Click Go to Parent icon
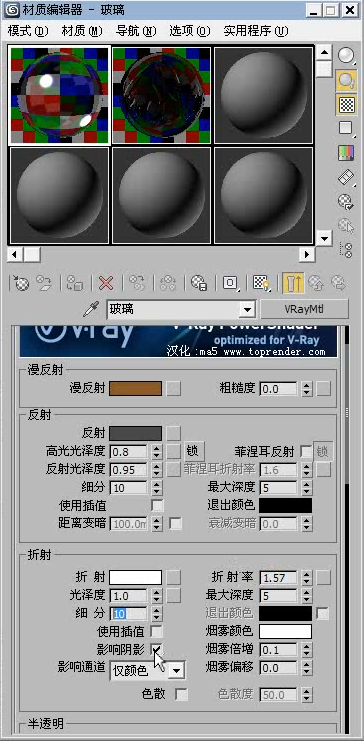The height and width of the screenshot is (741, 364). pyautogui.click(x=316, y=283)
